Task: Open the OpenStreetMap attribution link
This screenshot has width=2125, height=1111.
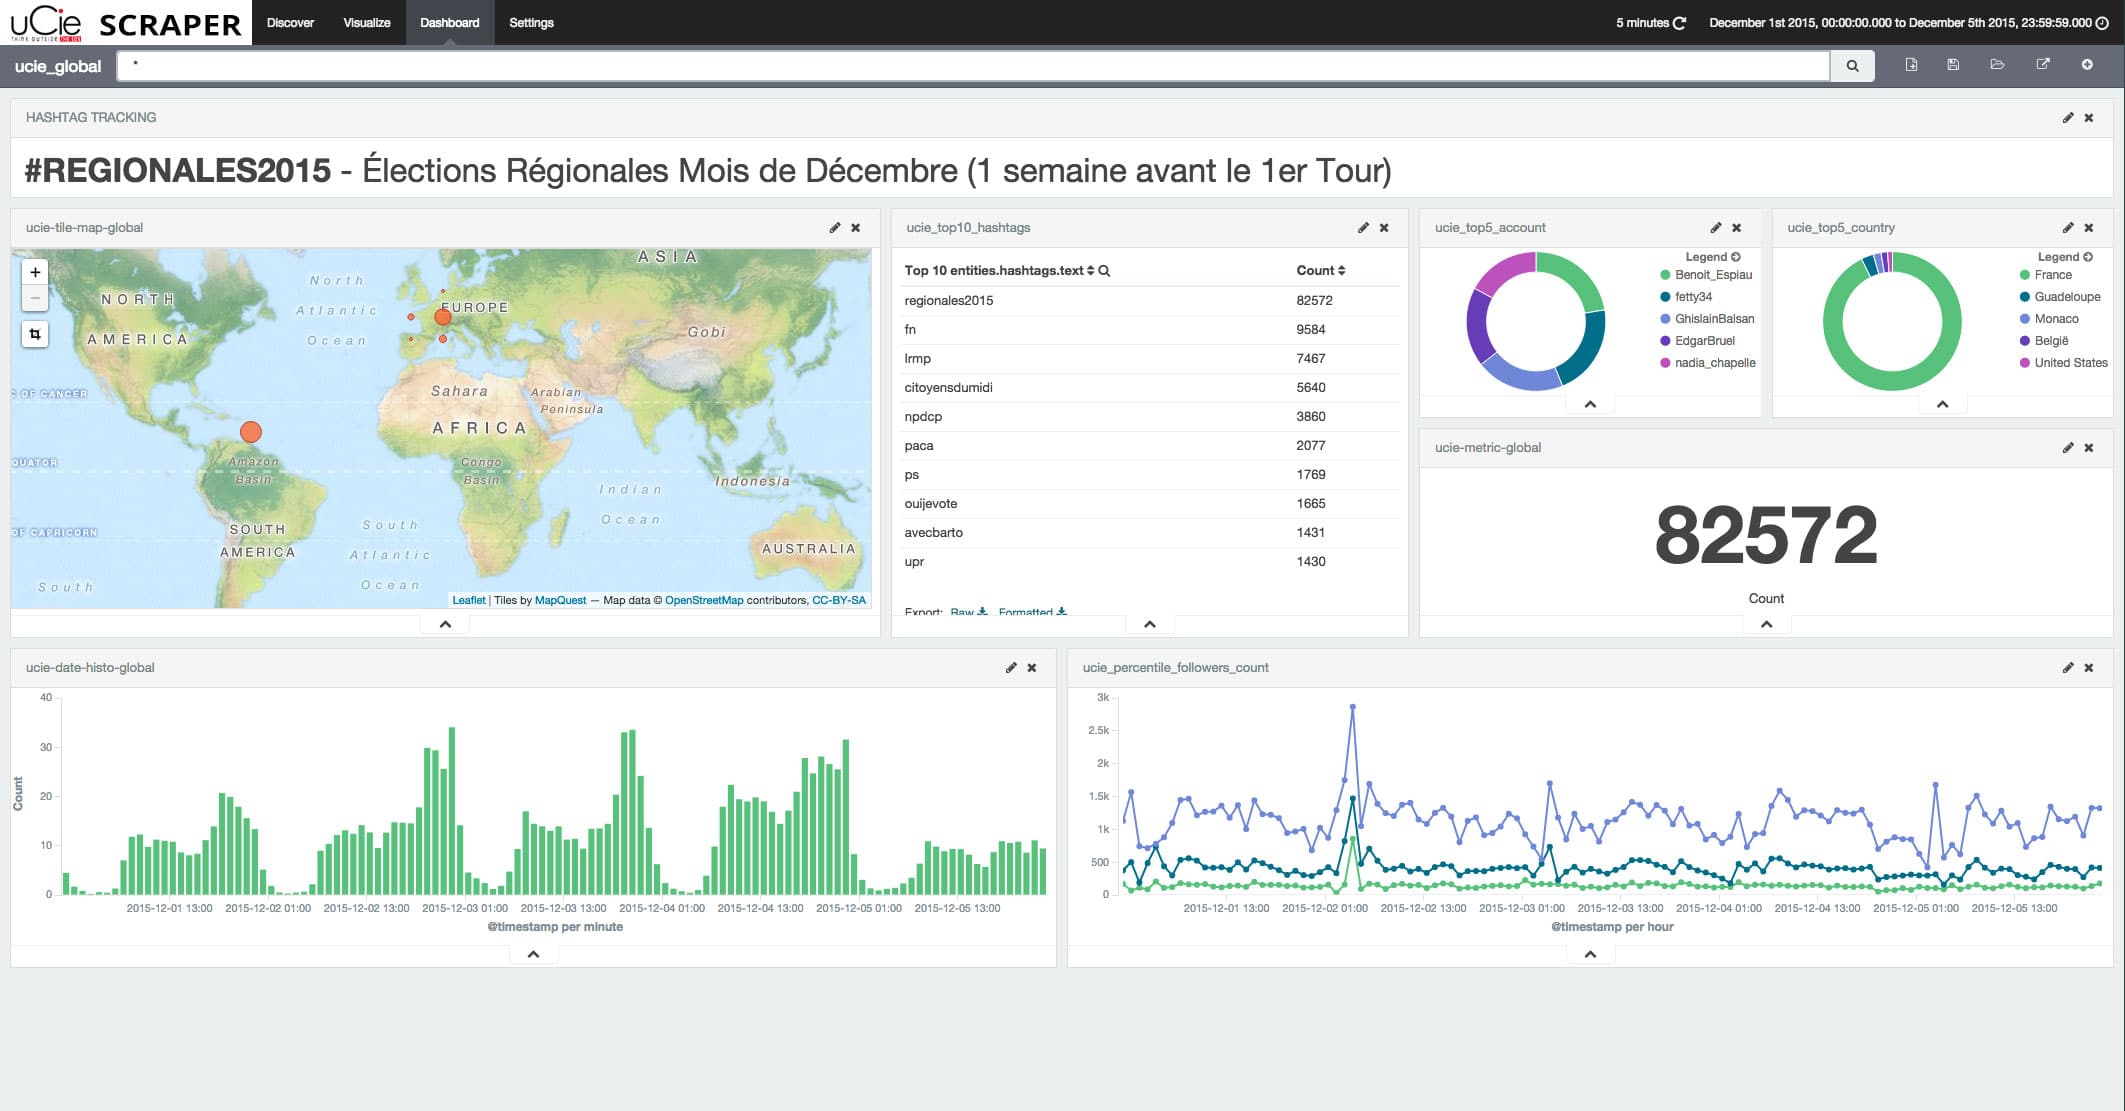Action: click(704, 600)
